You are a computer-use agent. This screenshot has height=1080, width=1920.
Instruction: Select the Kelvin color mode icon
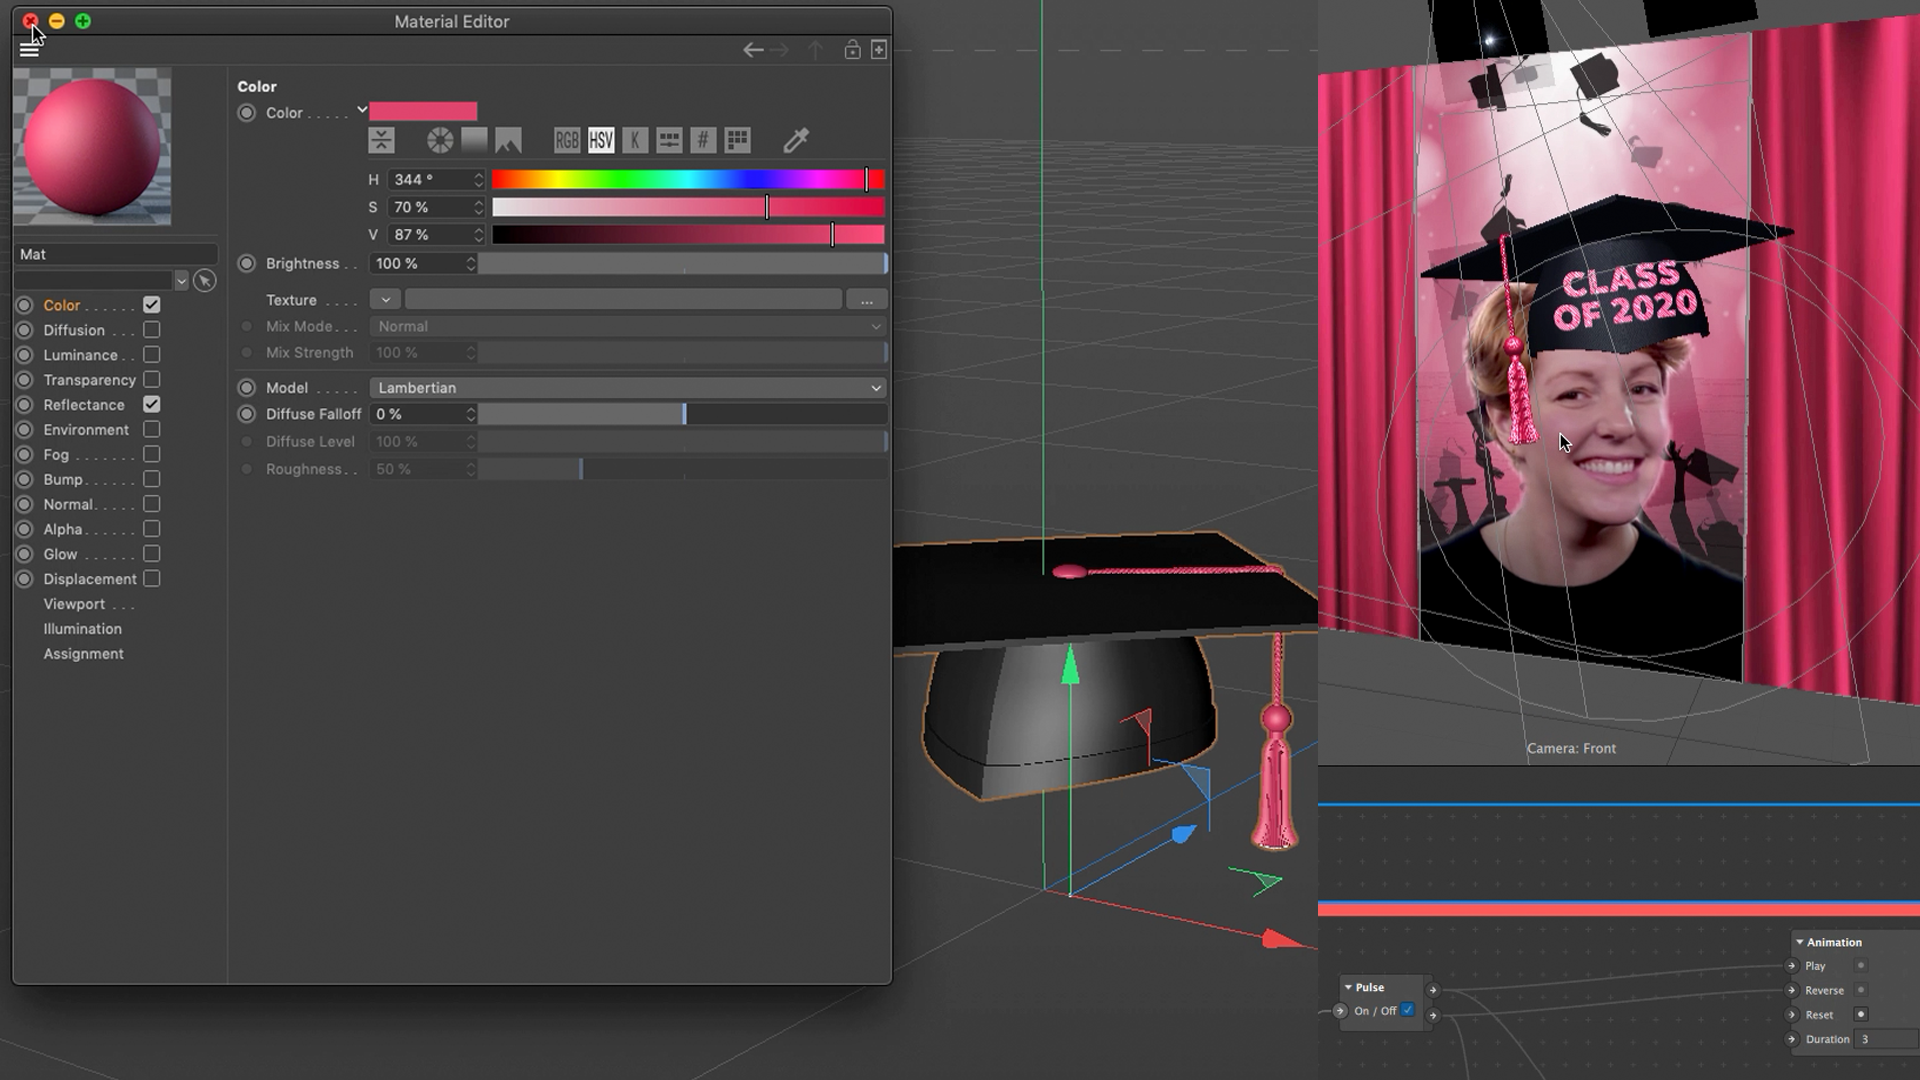click(635, 141)
